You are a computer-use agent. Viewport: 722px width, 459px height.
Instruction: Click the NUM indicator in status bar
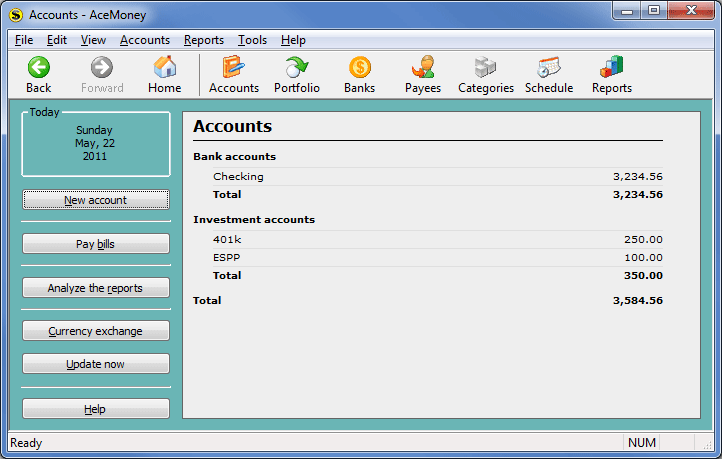tap(641, 442)
